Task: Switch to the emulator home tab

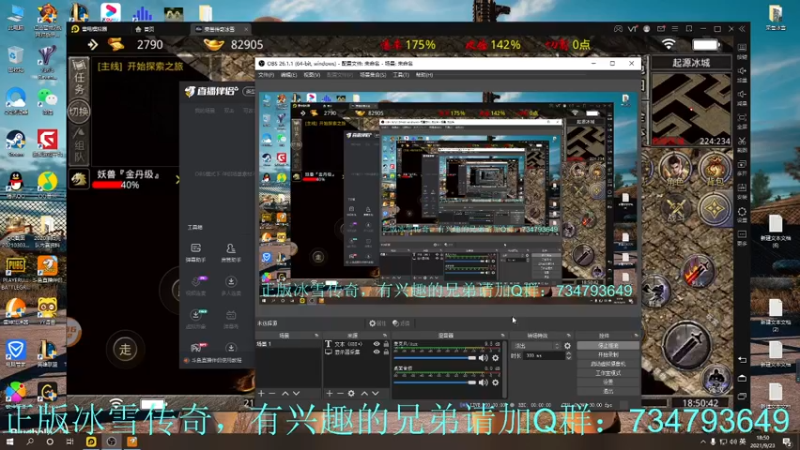Action: click(145, 29)
